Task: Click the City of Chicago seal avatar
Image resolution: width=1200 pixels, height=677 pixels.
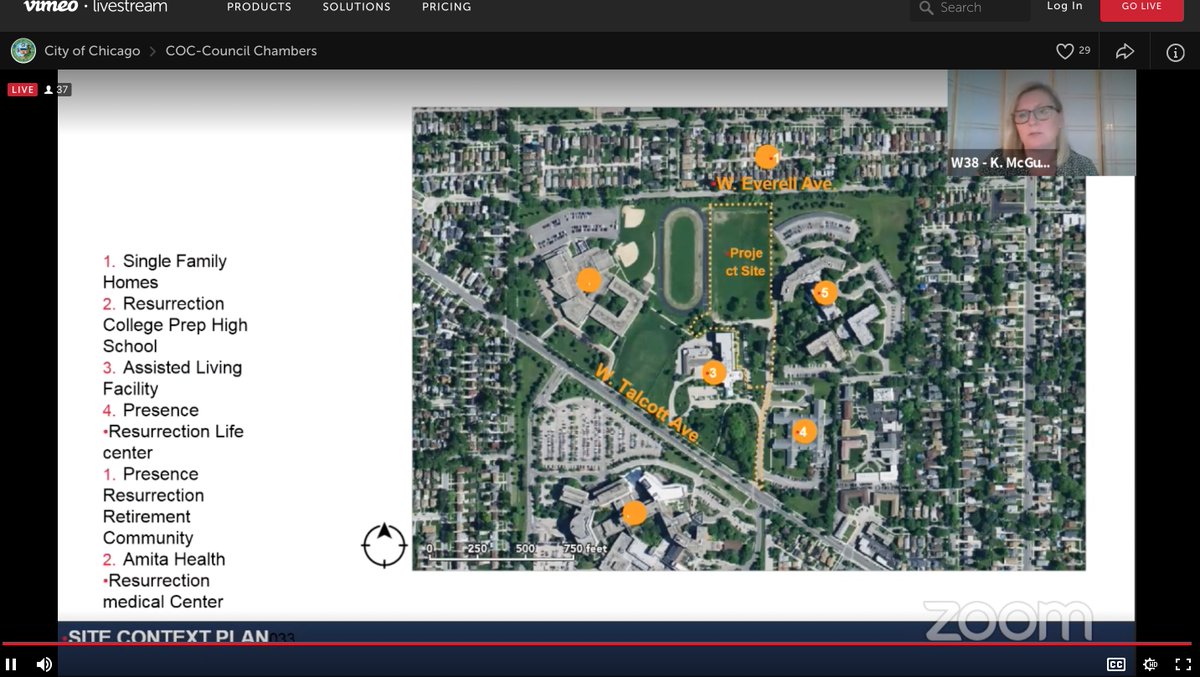Action: click(x=23, y=50)
